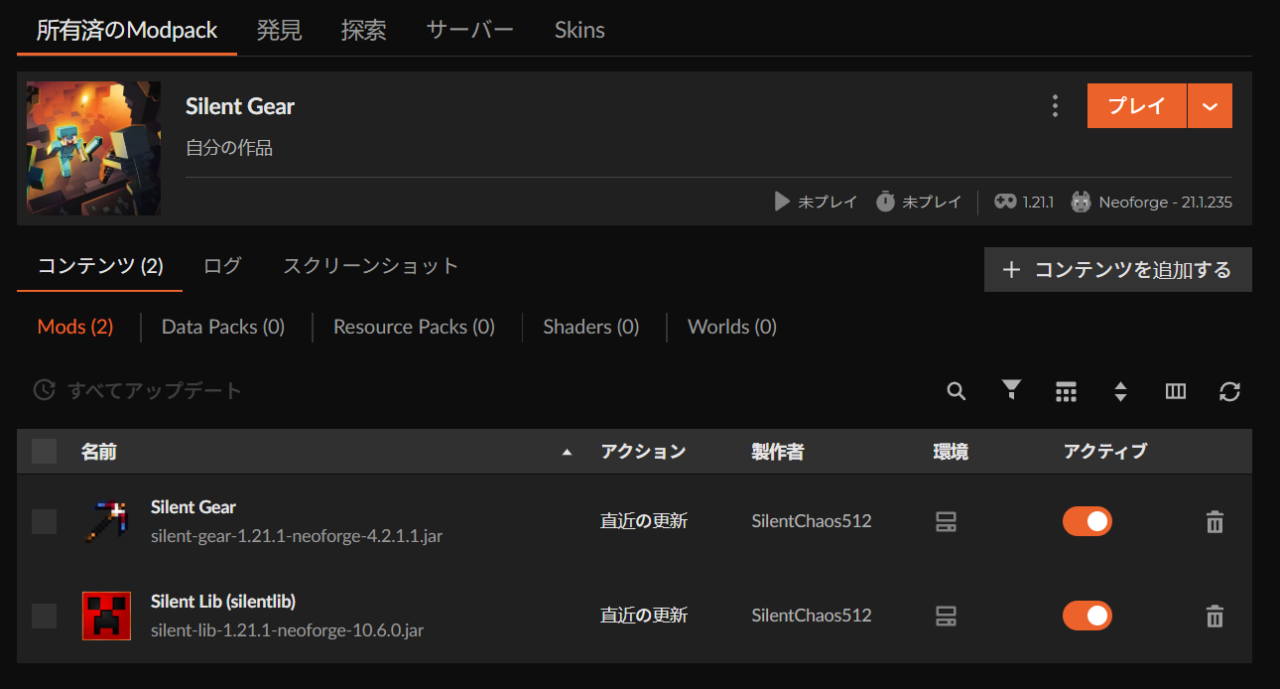Click the 名前 column header

pyautogui.click(x=99, y=452)
